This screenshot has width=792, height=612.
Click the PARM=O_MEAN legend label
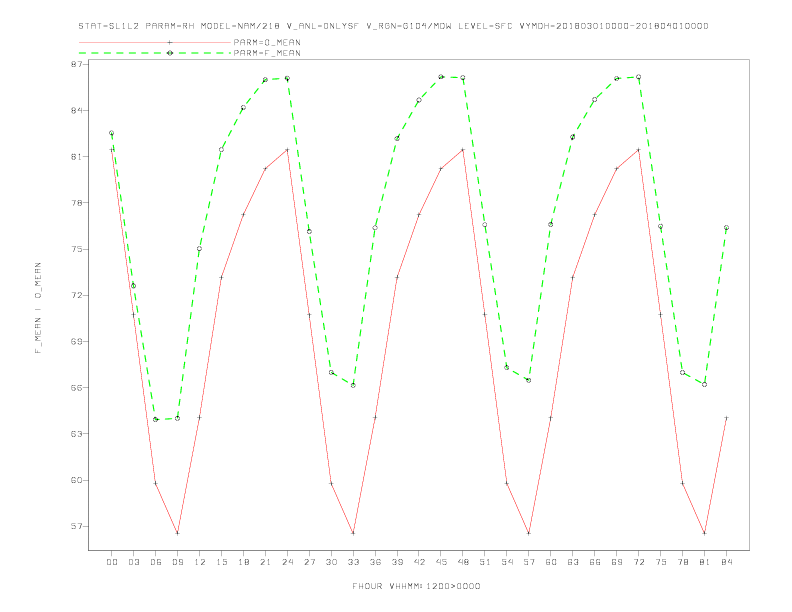[267, 42]
